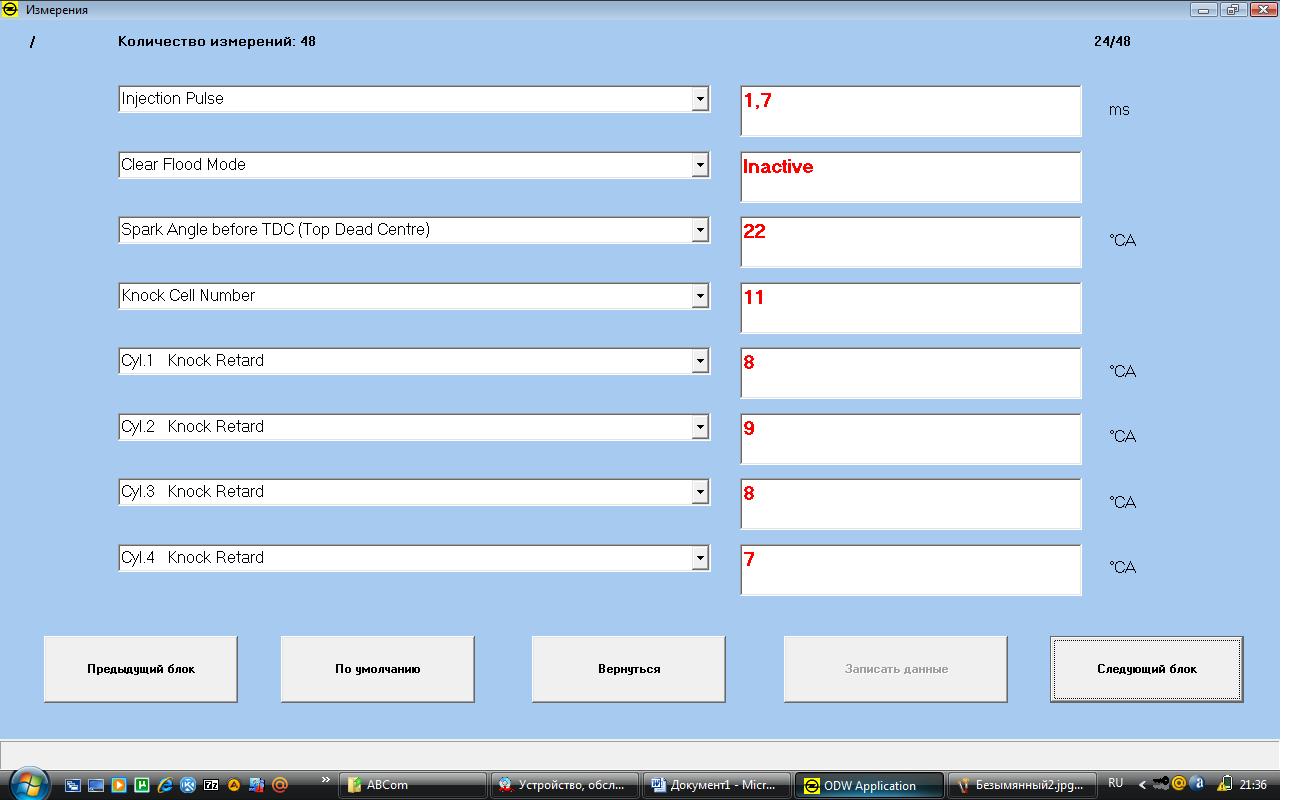The height and width of the screenshot is (800, 1302).
Task: Launch Internet Explorer from Quick Launch
Action: click(x=165, y=785)
